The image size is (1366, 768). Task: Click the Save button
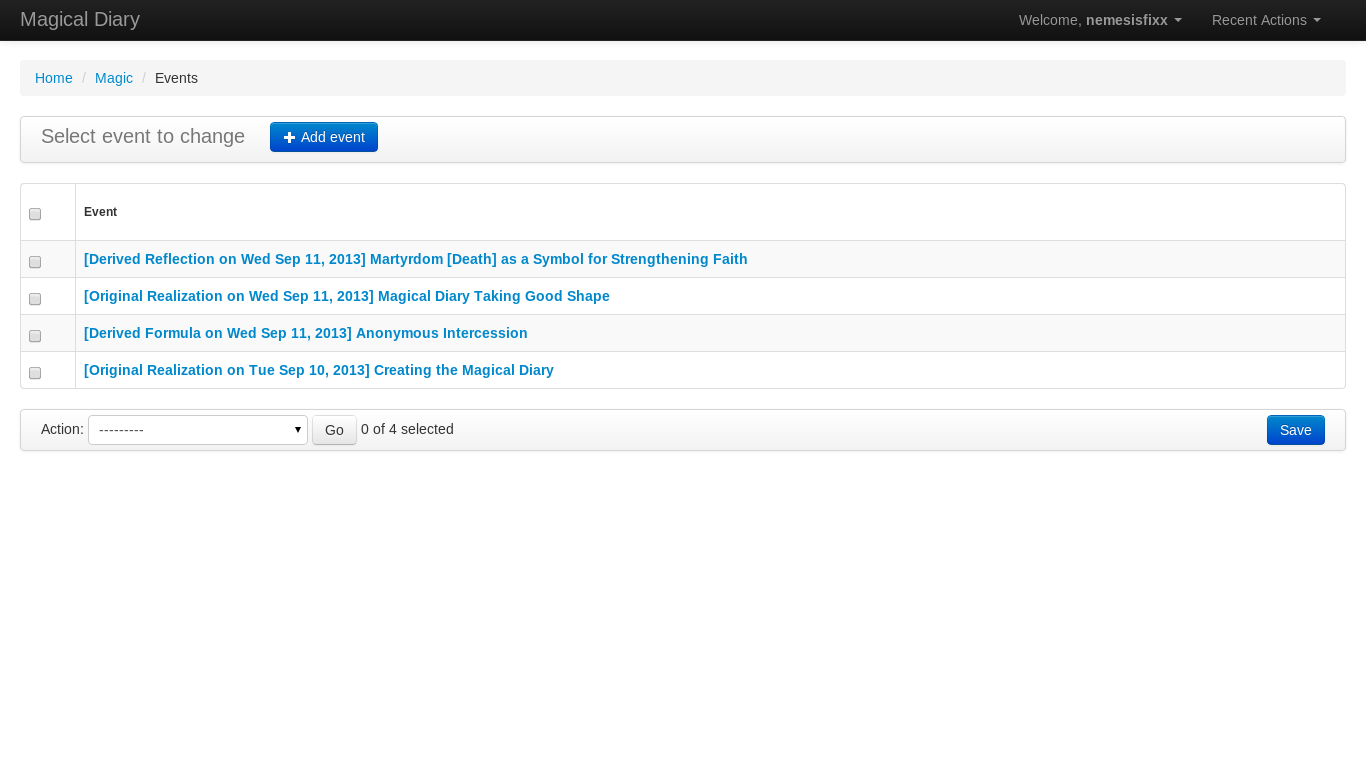click(x=1296, y=430)
